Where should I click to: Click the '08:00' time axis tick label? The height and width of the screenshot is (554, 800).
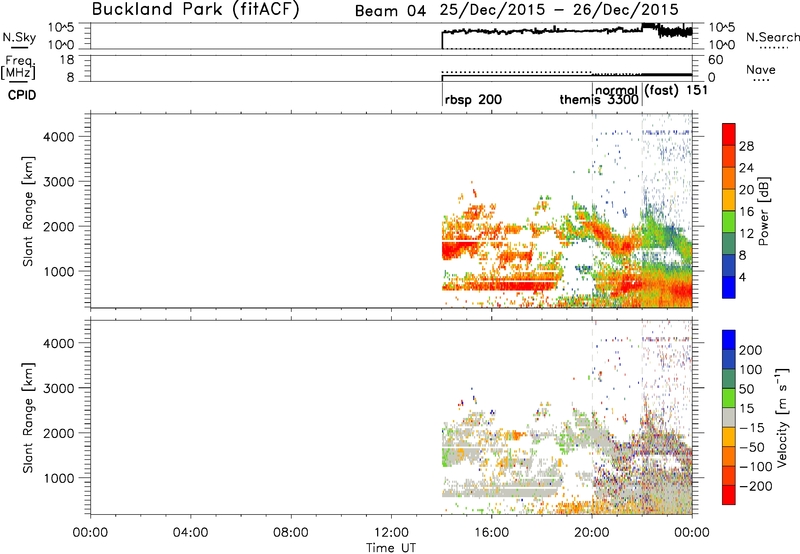[x=291, y=533]
